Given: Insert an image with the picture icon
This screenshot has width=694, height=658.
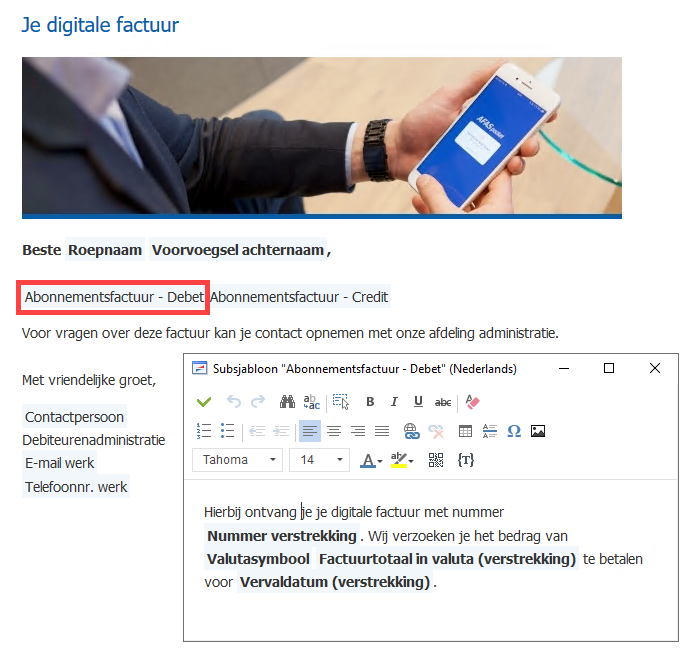Looking at the screenshot, I should click(538, 431).
